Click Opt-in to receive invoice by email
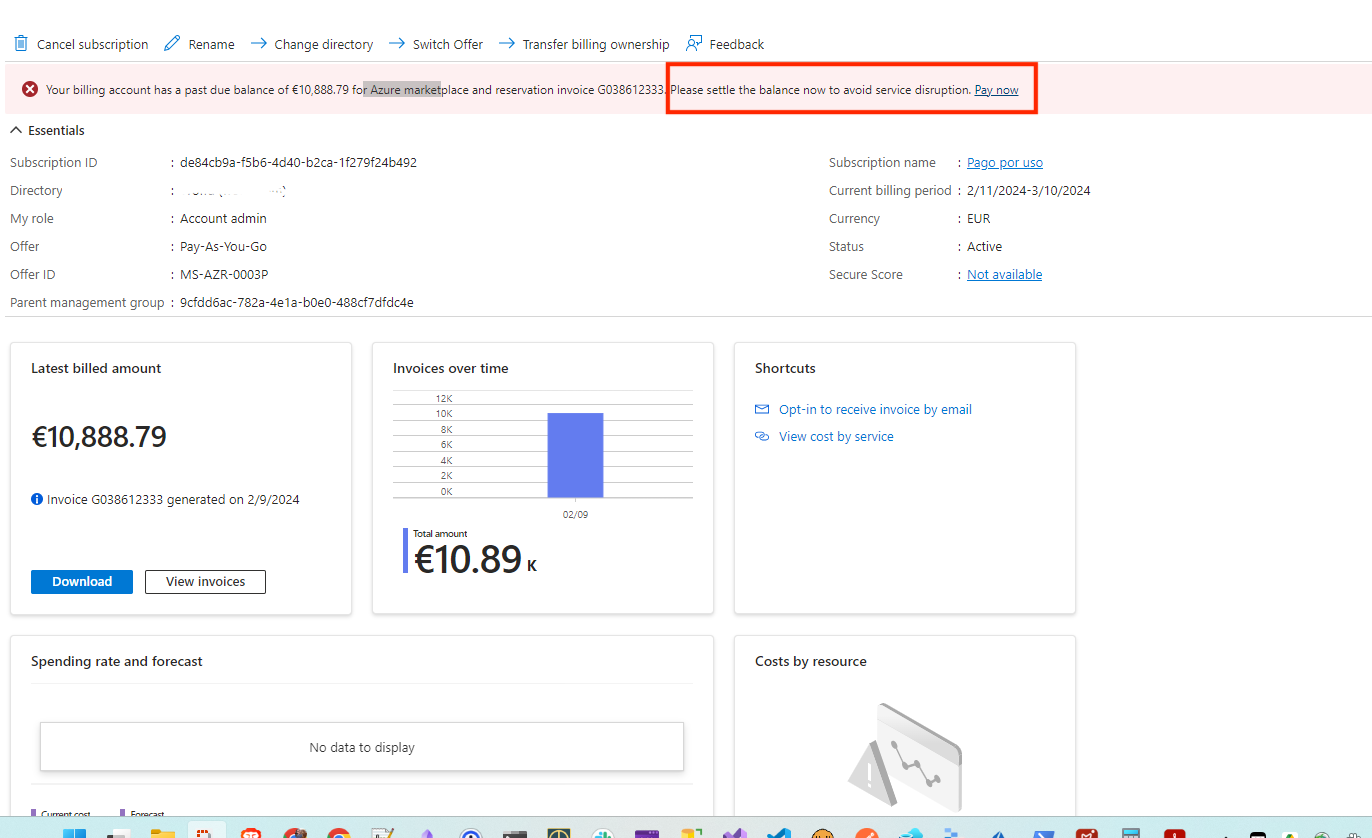The image size is (1372, 838). 875,409
